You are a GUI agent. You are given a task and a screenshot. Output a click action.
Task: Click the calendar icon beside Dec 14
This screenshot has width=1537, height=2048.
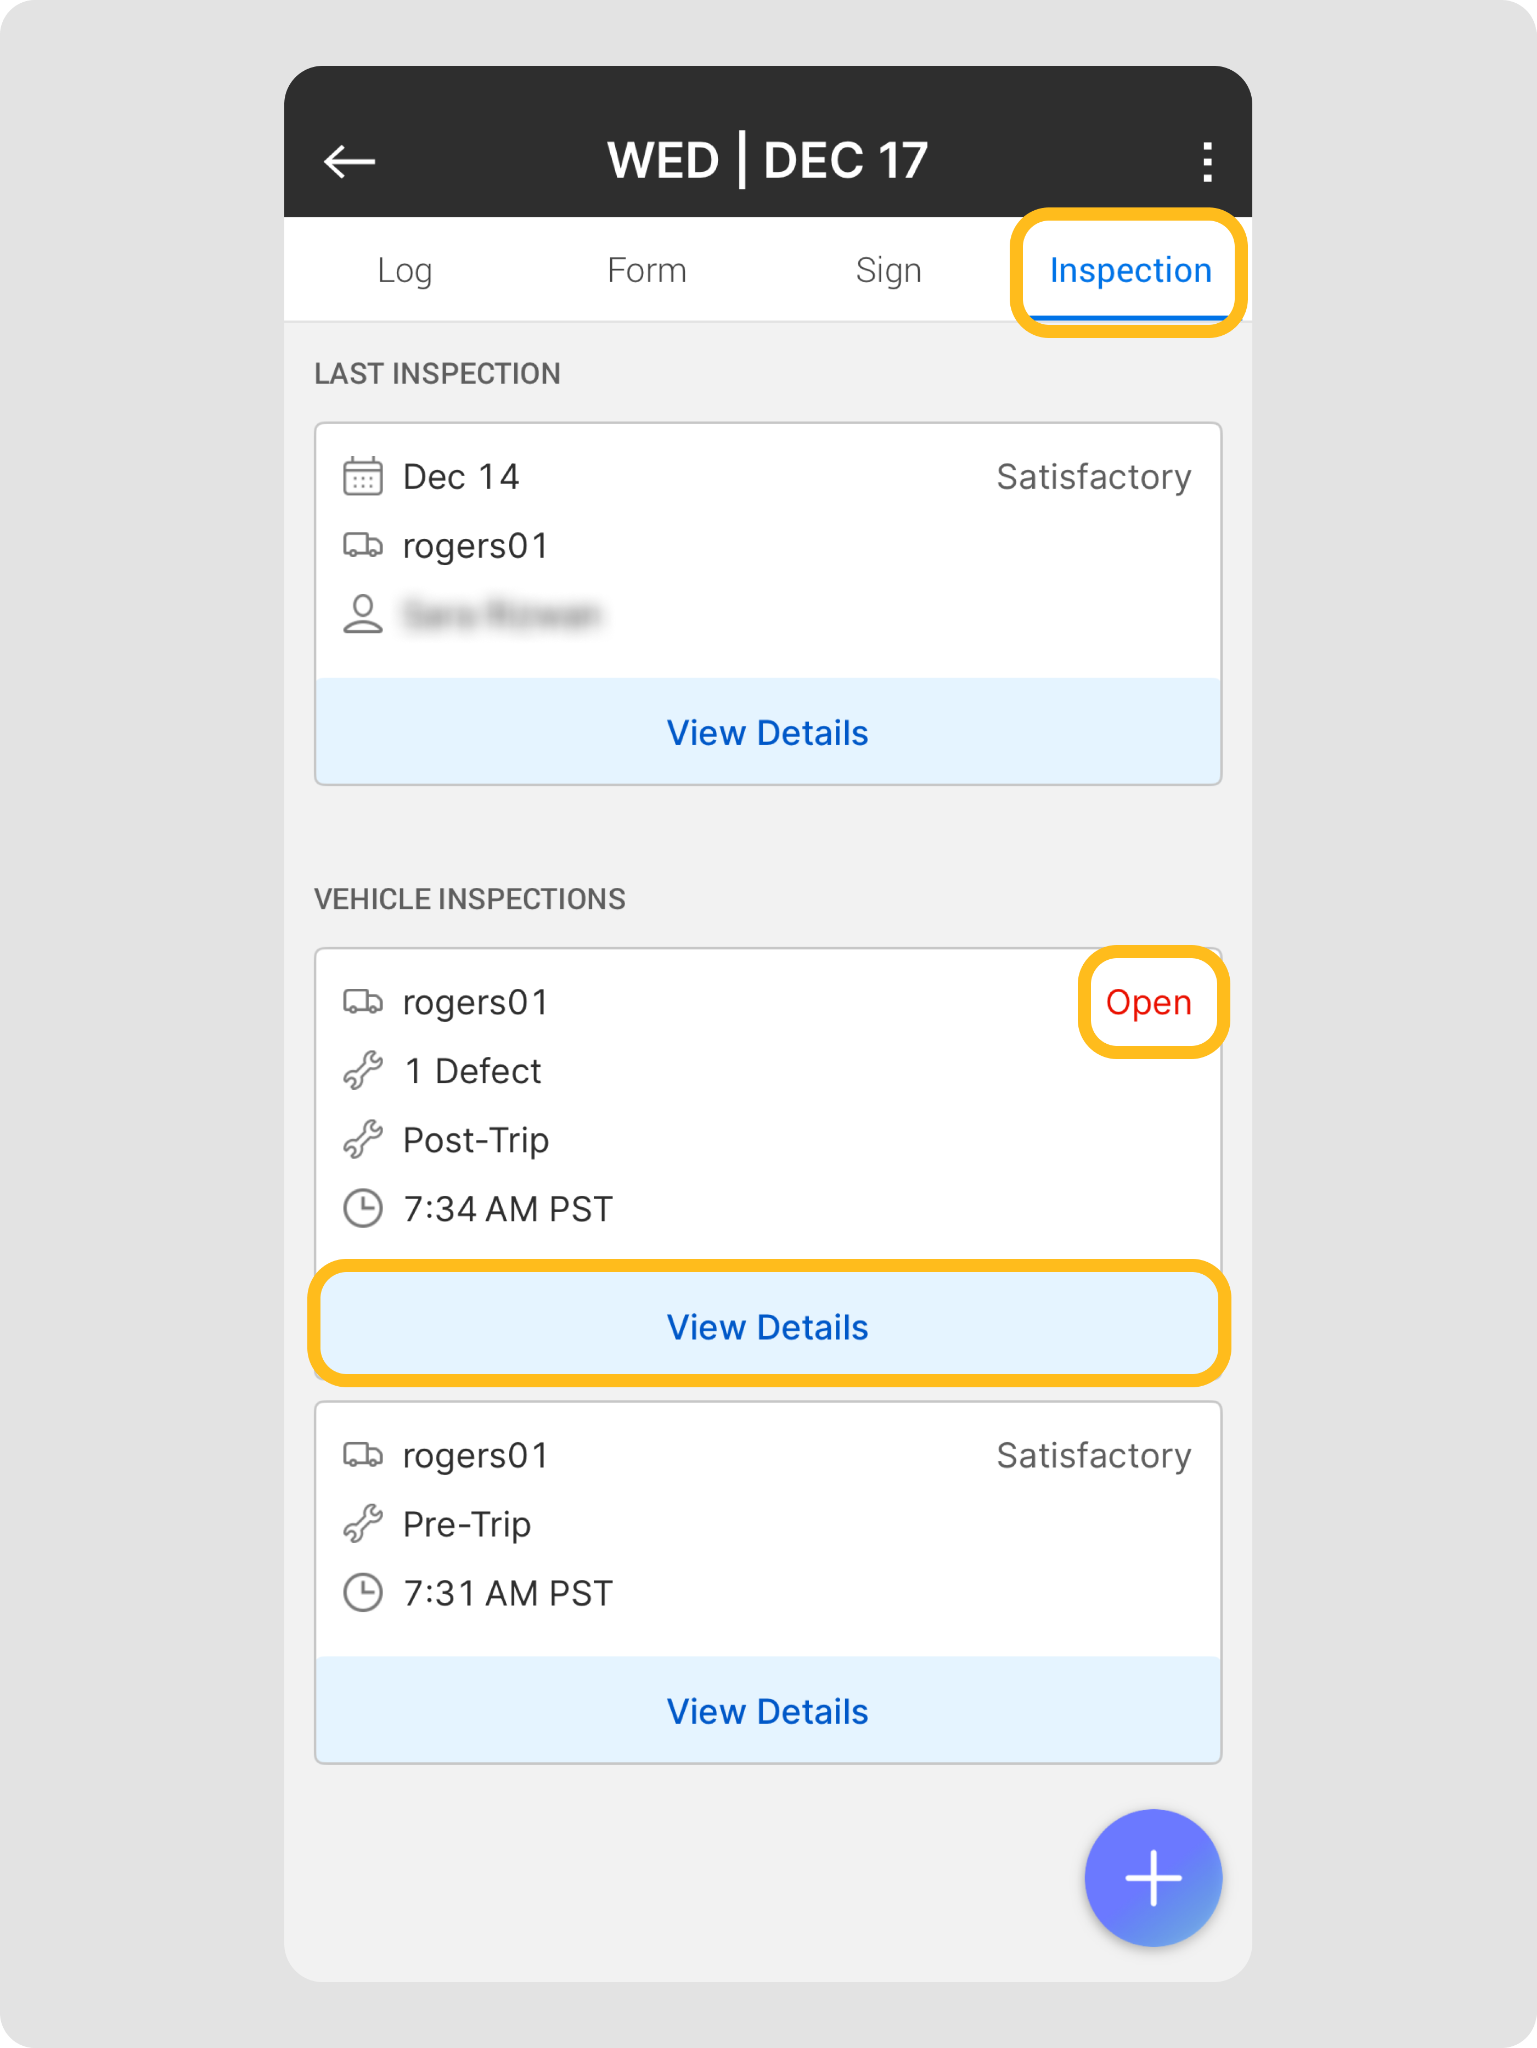point(362,477)
